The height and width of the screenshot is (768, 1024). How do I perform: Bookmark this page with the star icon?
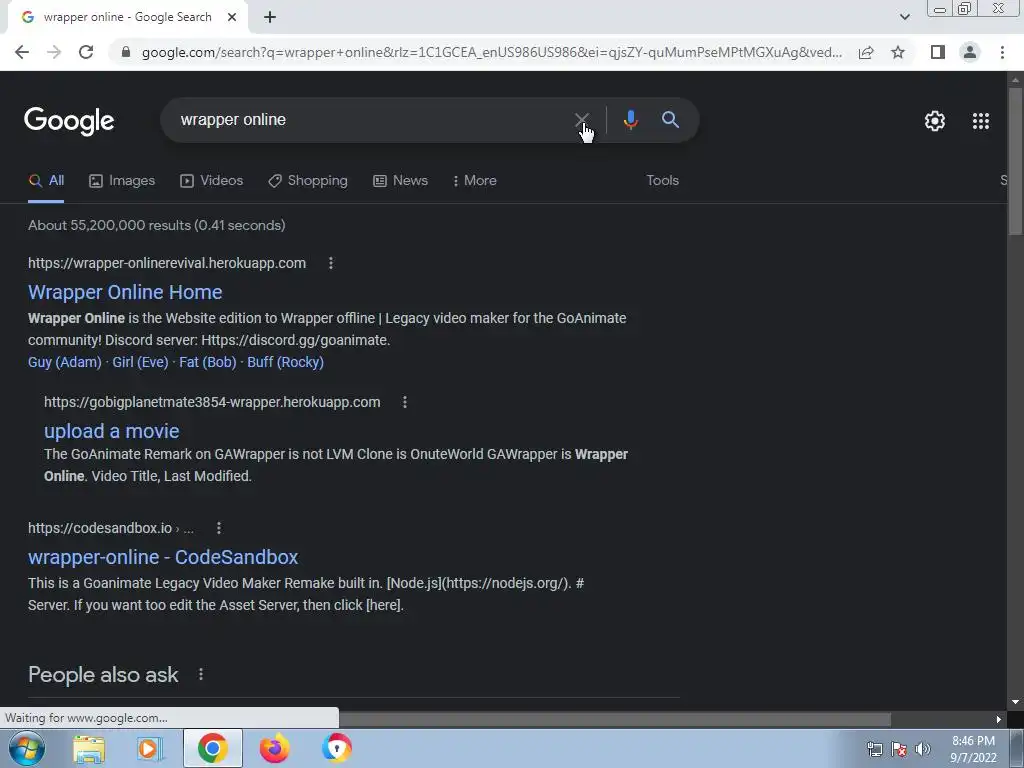click(898, 52)
